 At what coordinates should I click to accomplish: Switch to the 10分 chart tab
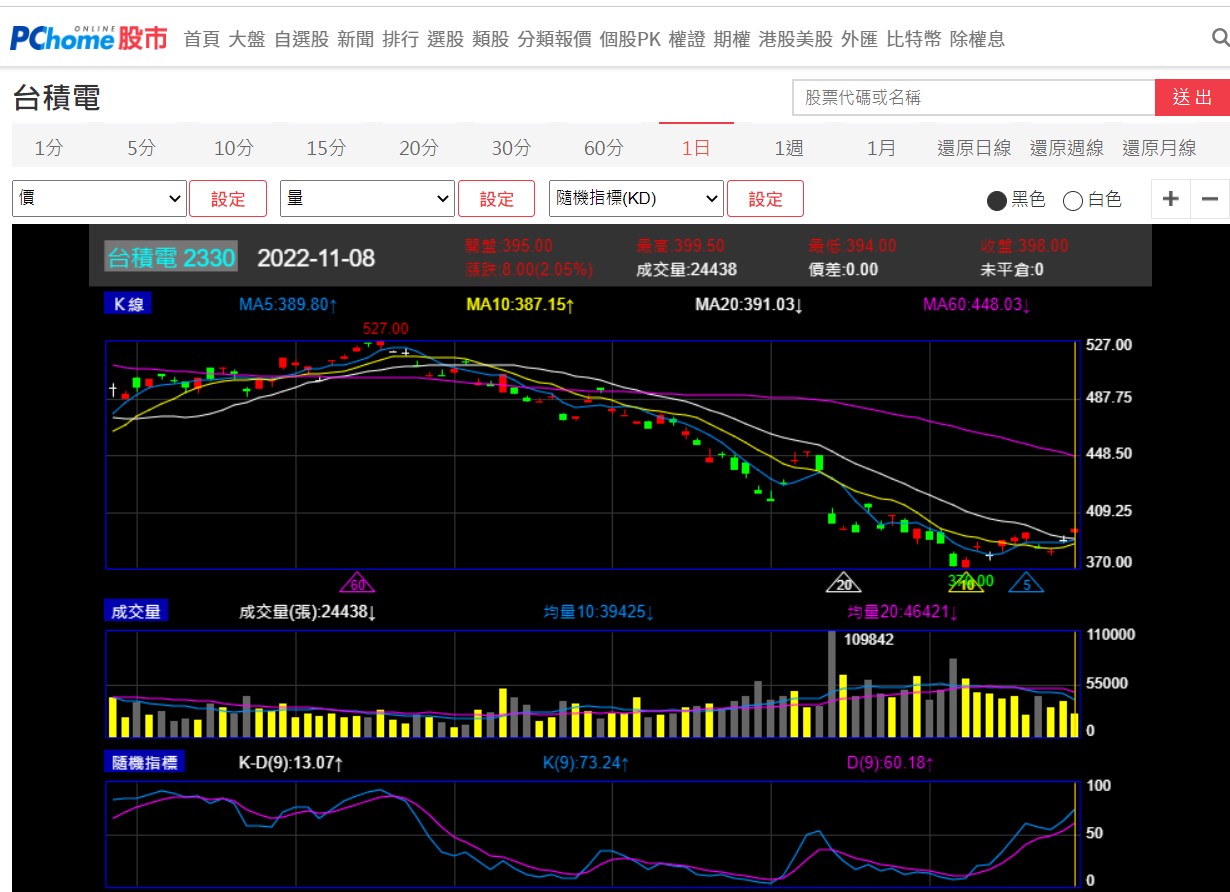[233, 148]
